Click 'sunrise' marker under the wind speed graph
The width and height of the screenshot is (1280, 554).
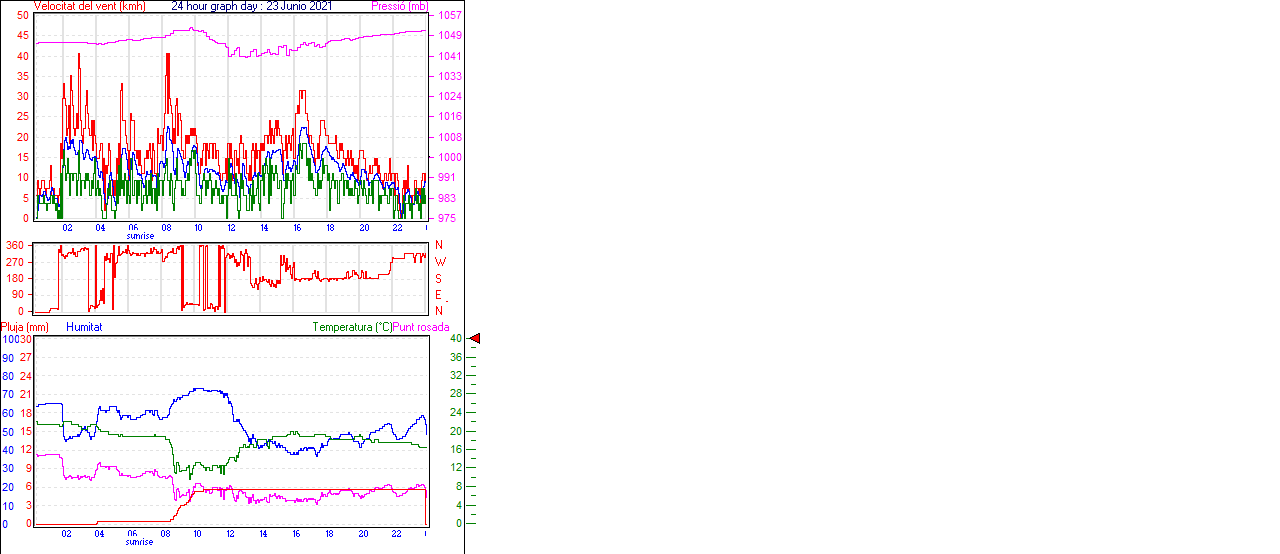click(x=140, y=236)
